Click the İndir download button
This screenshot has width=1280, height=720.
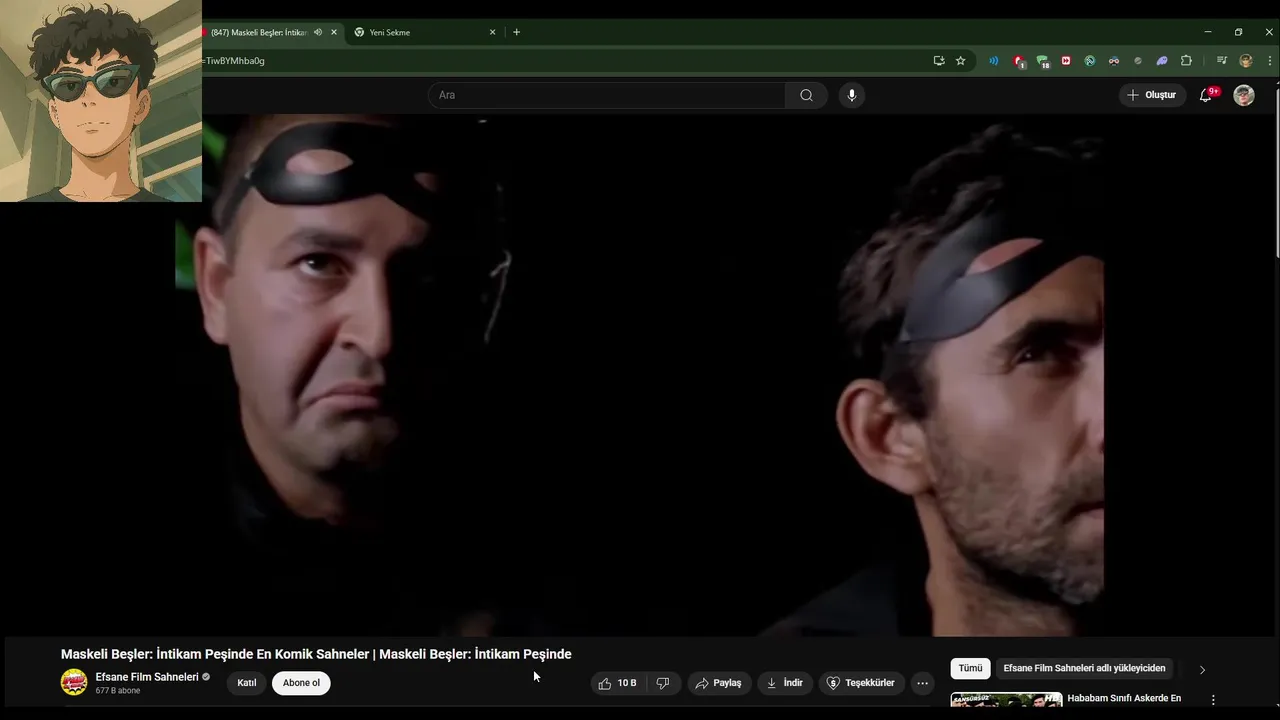(x=785, y=683)
